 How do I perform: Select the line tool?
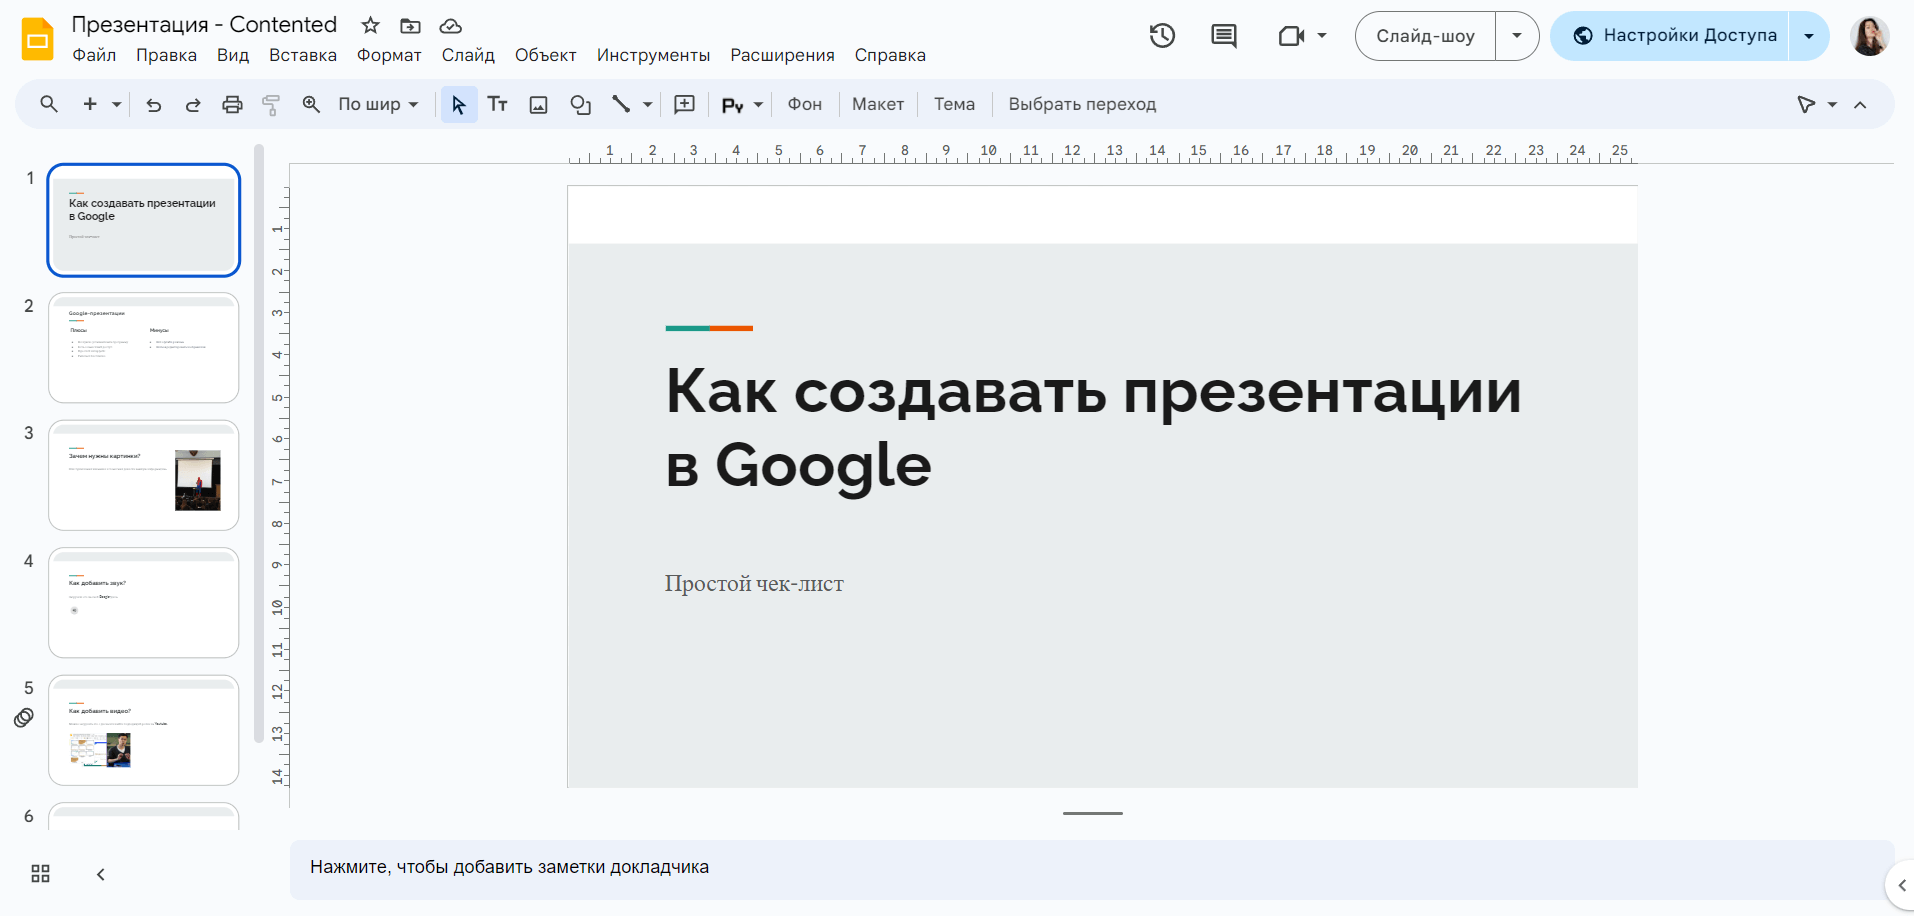621,104
